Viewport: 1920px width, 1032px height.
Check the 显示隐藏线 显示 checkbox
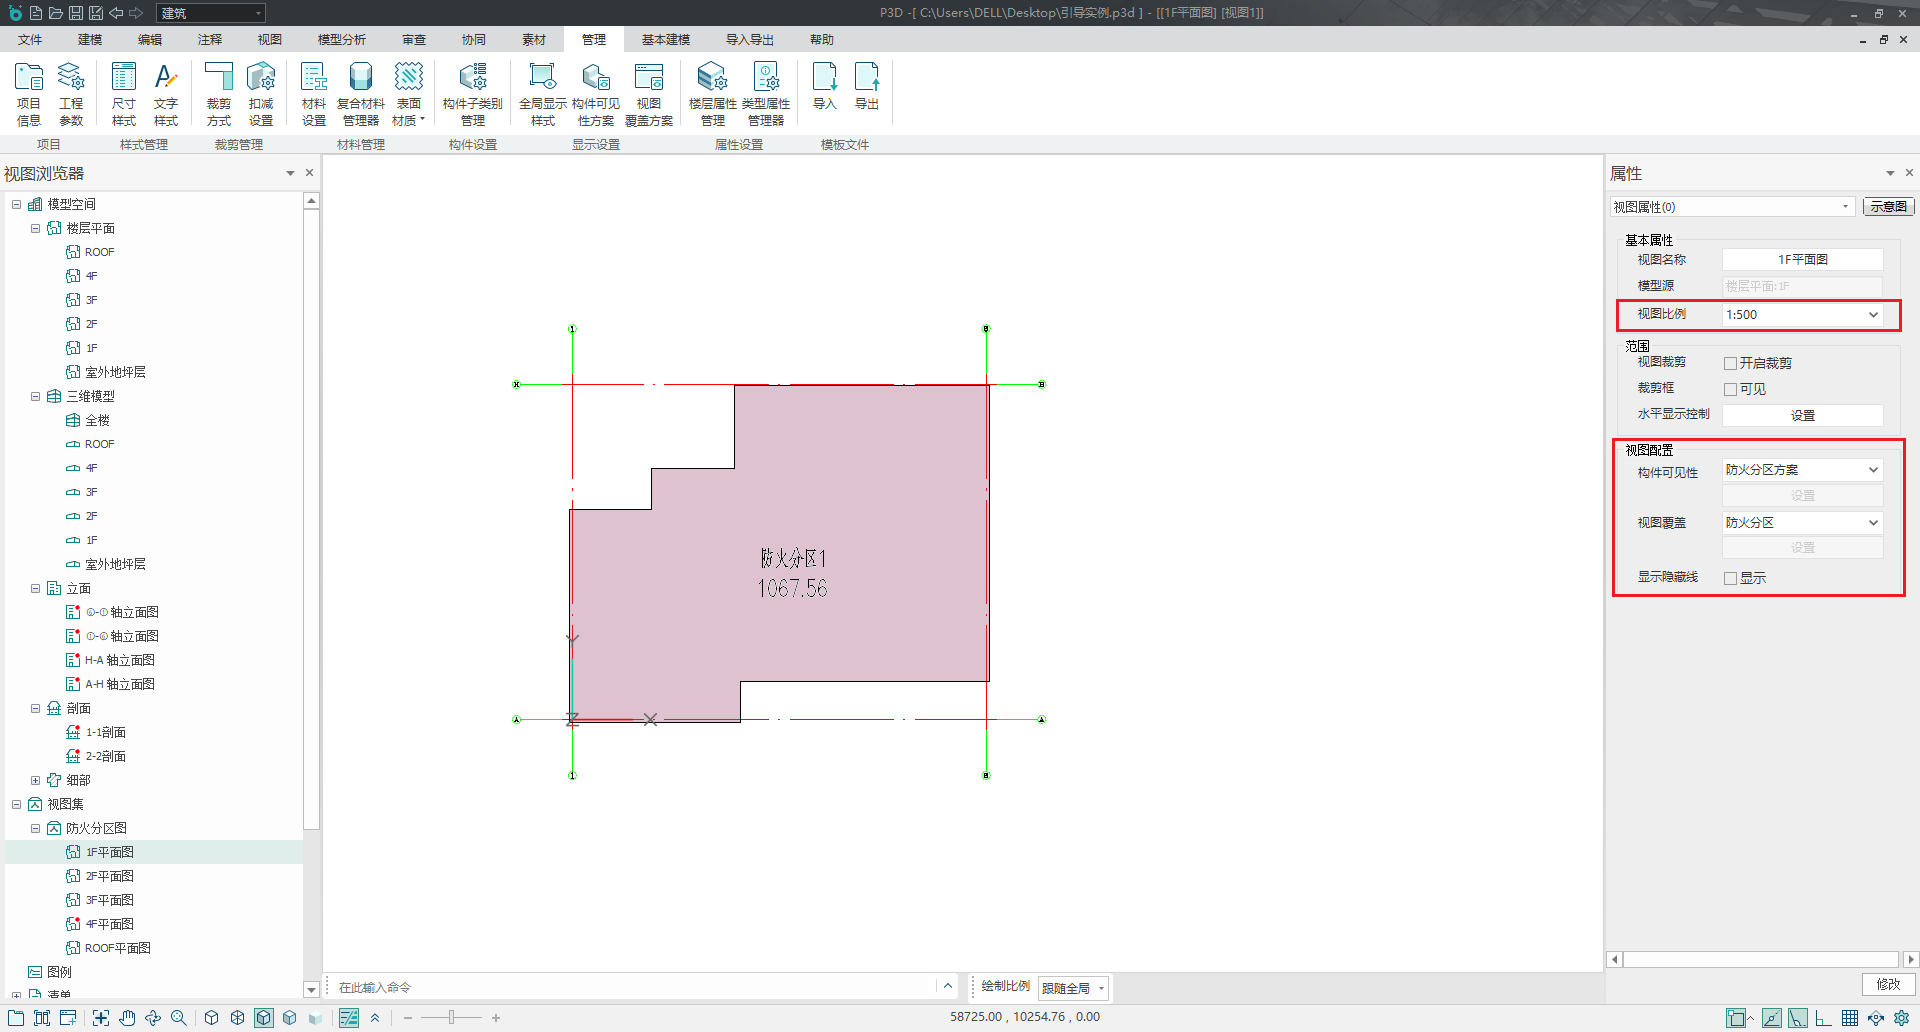point(1730,579)
